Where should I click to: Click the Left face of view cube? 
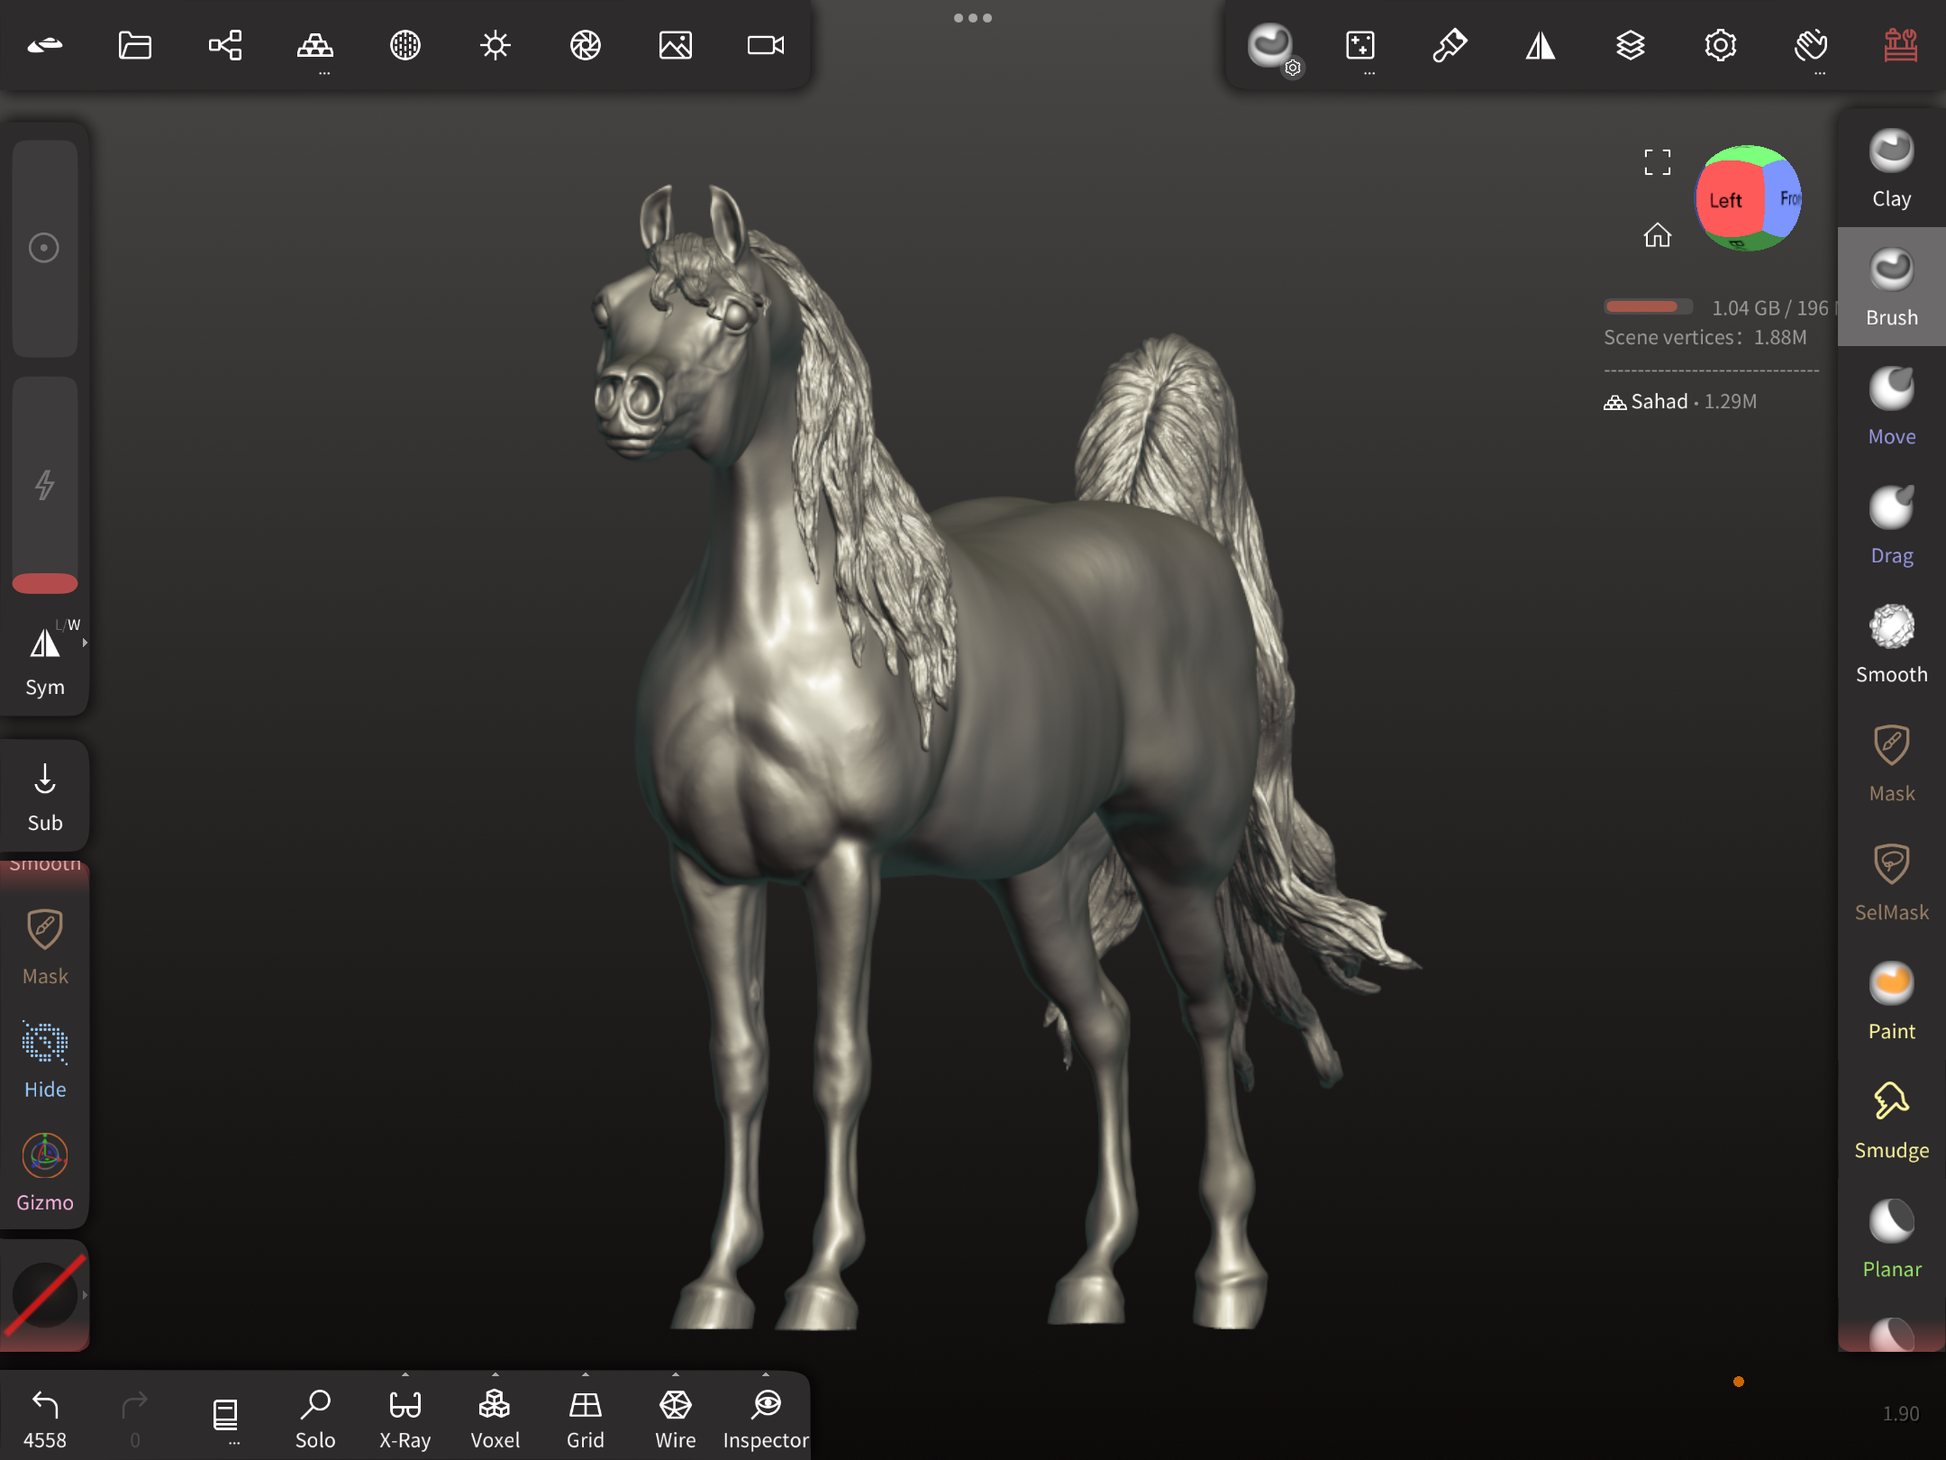click(x=1725, y=200)
